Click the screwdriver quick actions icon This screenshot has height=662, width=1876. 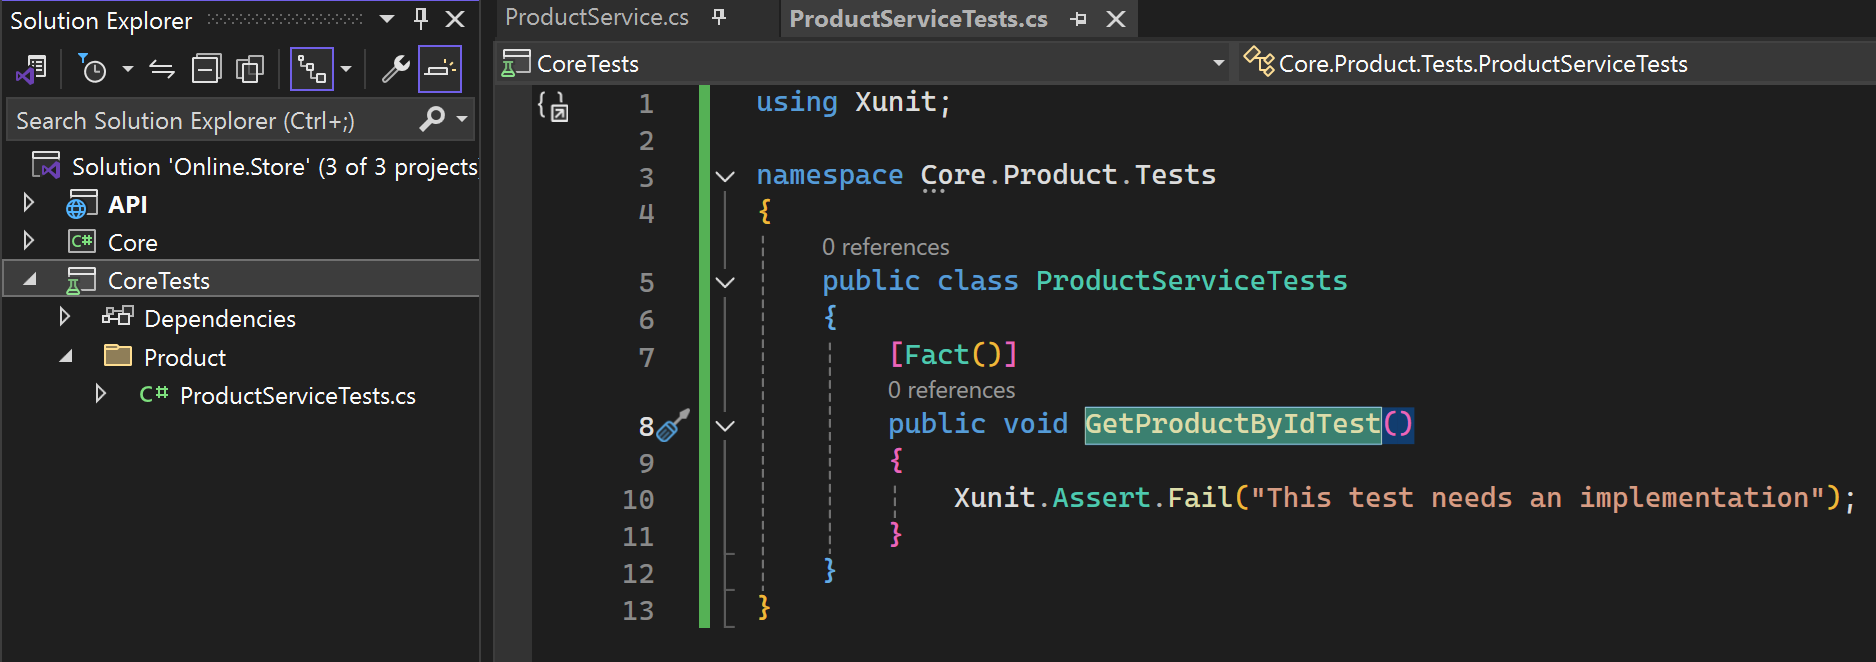(673, 425)
